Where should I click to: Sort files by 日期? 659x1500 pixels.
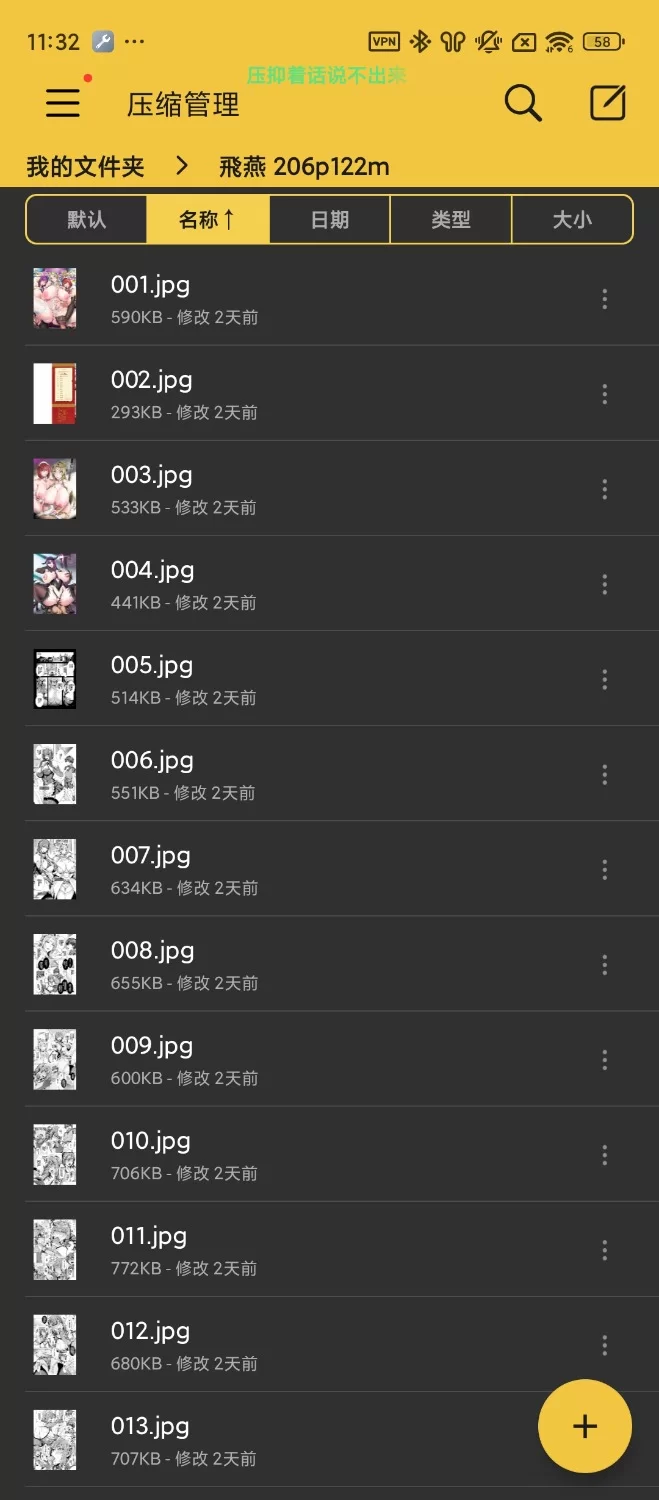pos(330,220)
